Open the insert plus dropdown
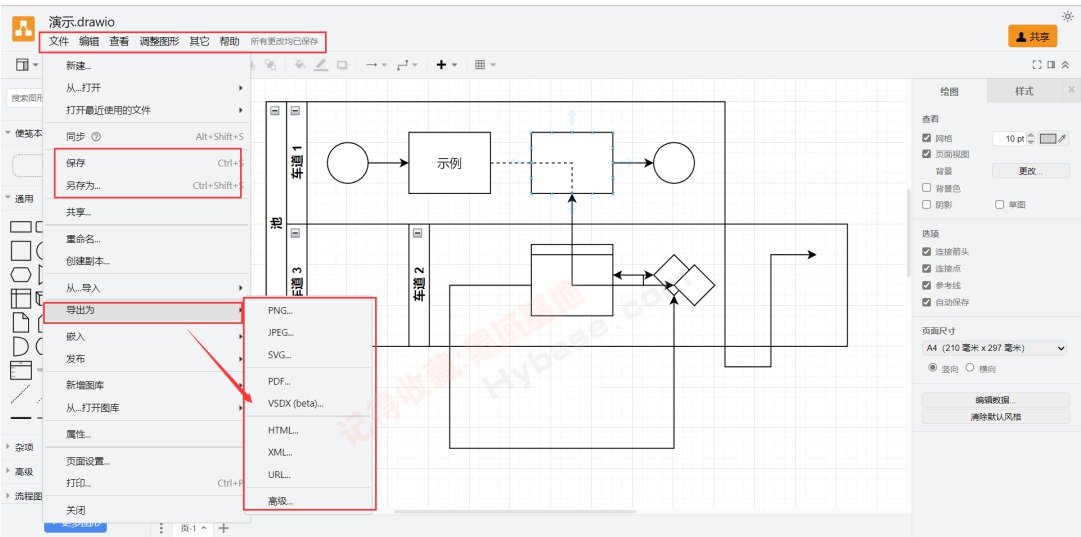The width and height of the screenshot is (1081, 537). point(447,65)
